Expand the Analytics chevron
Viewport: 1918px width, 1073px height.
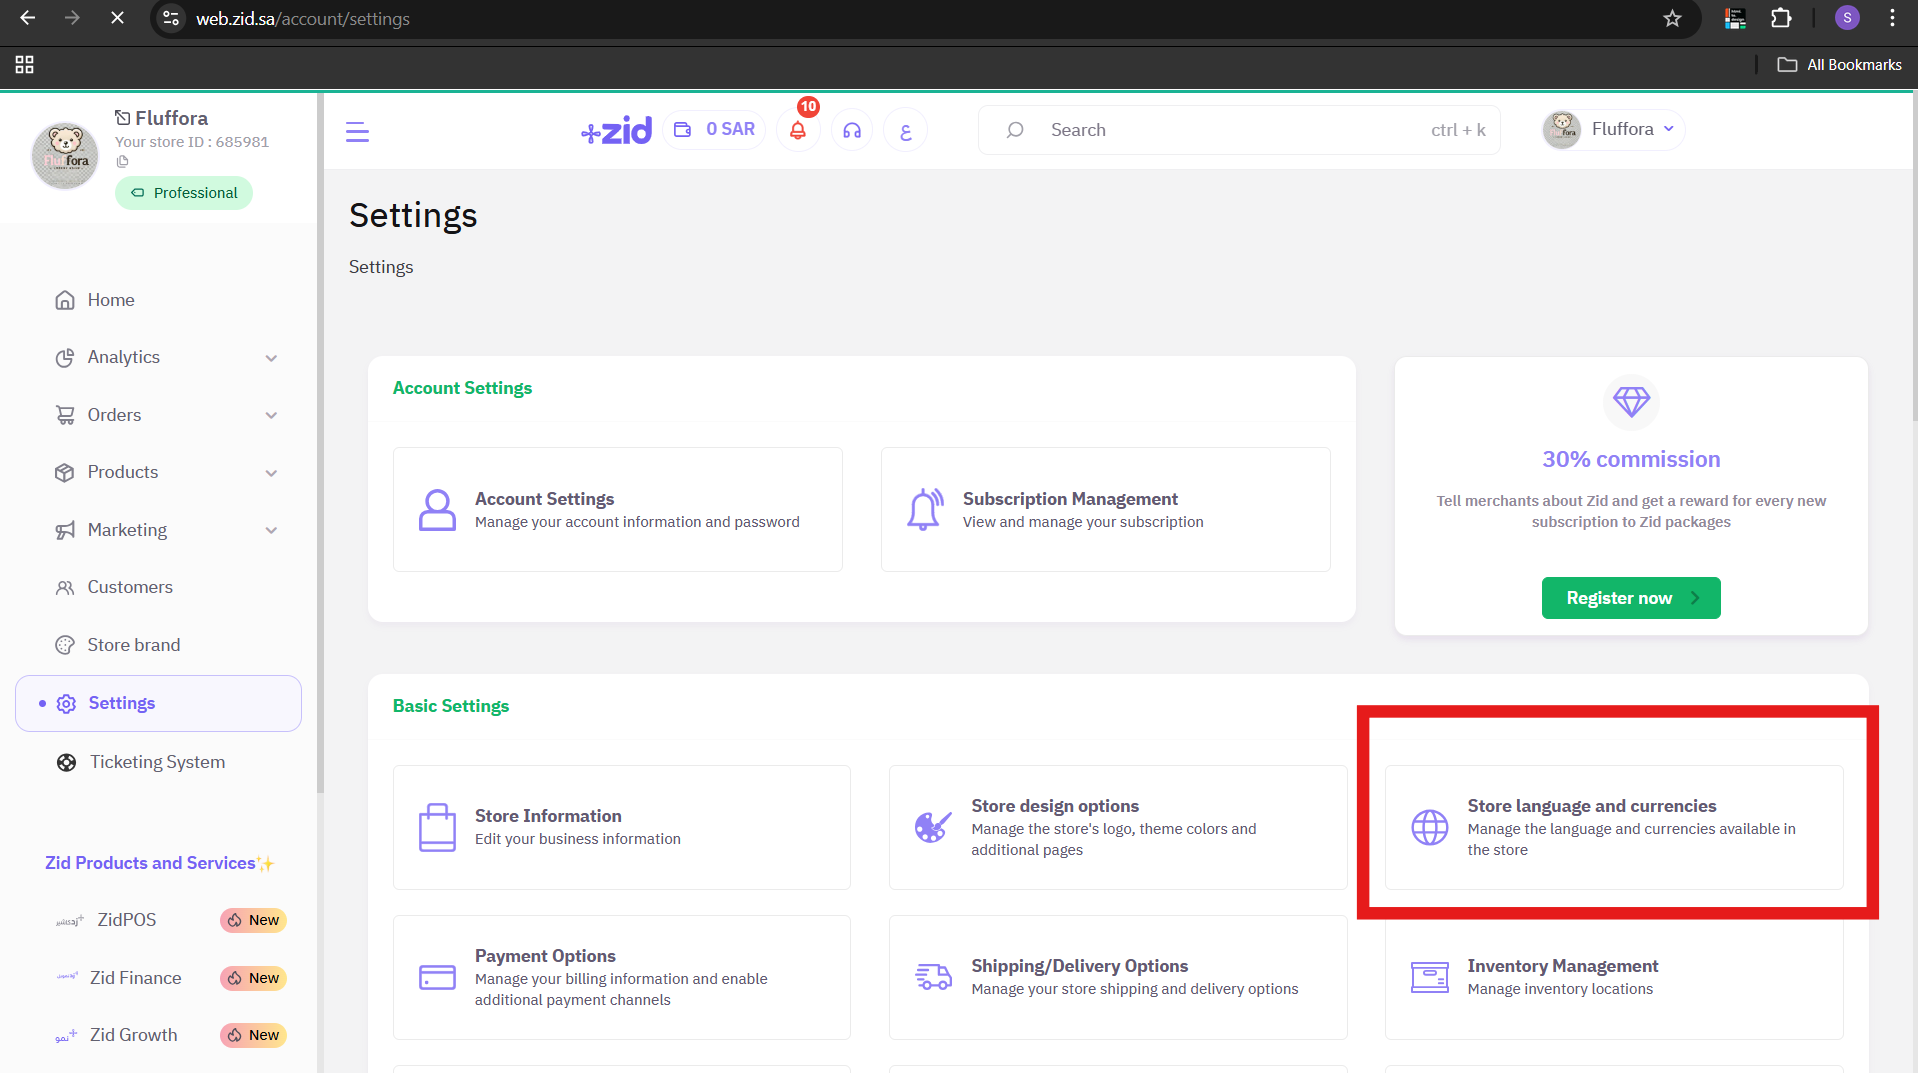271,358
